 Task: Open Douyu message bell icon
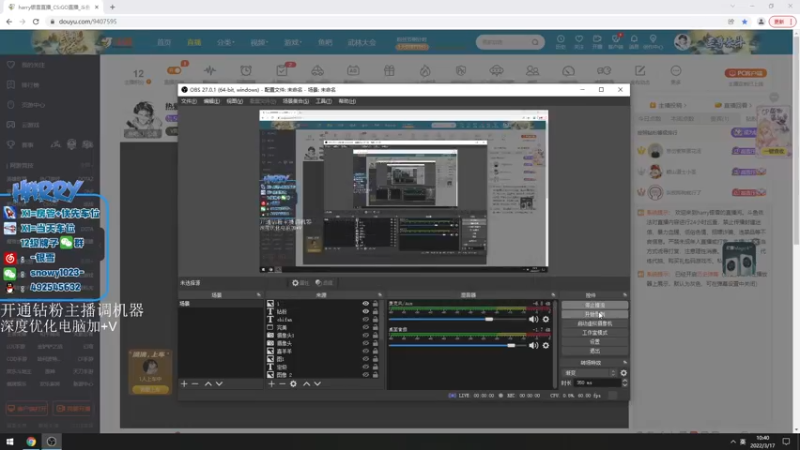click(x=634, y=39)
